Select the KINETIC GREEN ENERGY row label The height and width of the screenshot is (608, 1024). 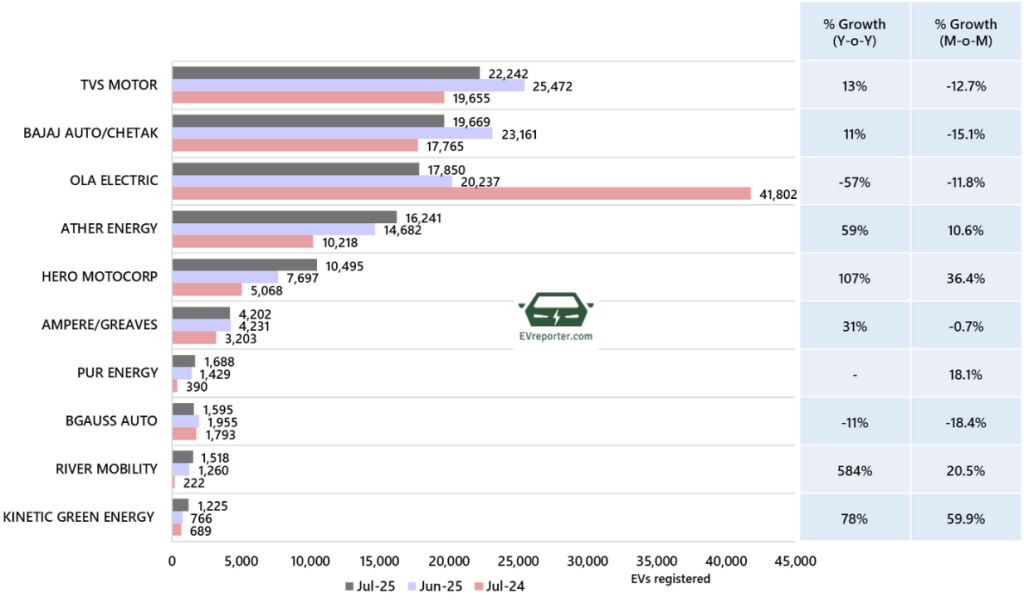point(78,517)
